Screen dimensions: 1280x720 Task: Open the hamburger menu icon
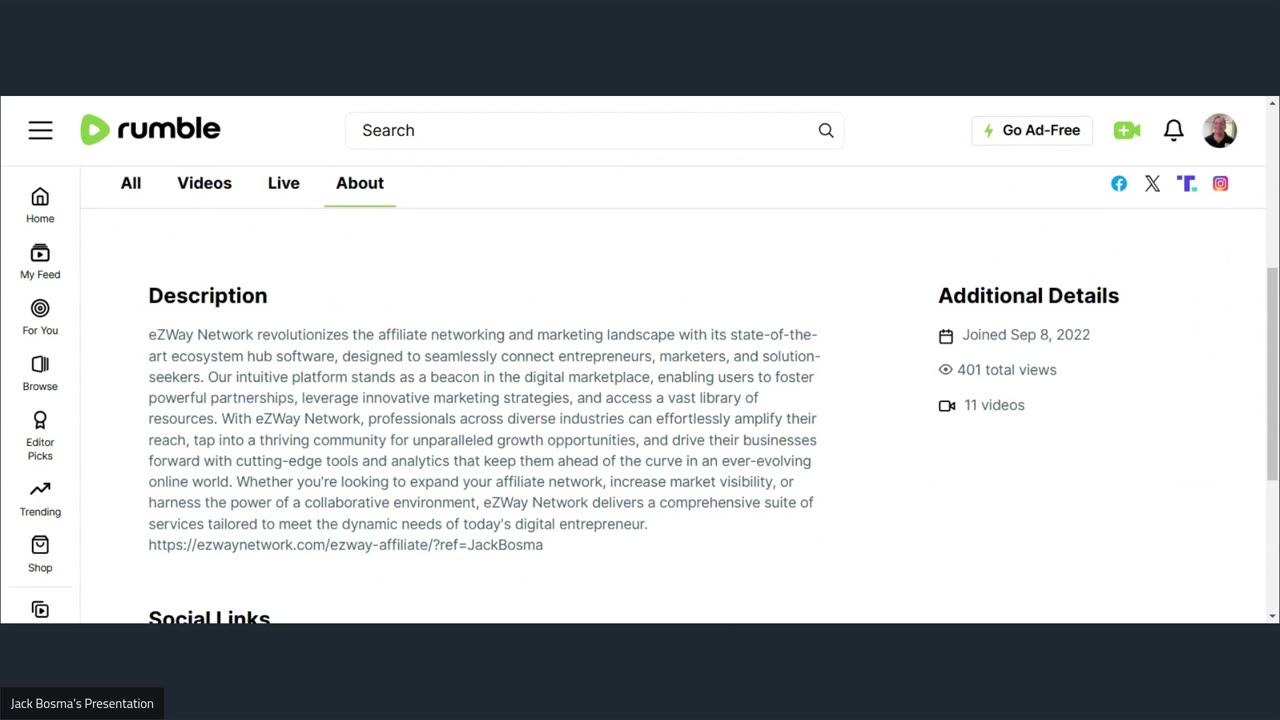point(40,130)
